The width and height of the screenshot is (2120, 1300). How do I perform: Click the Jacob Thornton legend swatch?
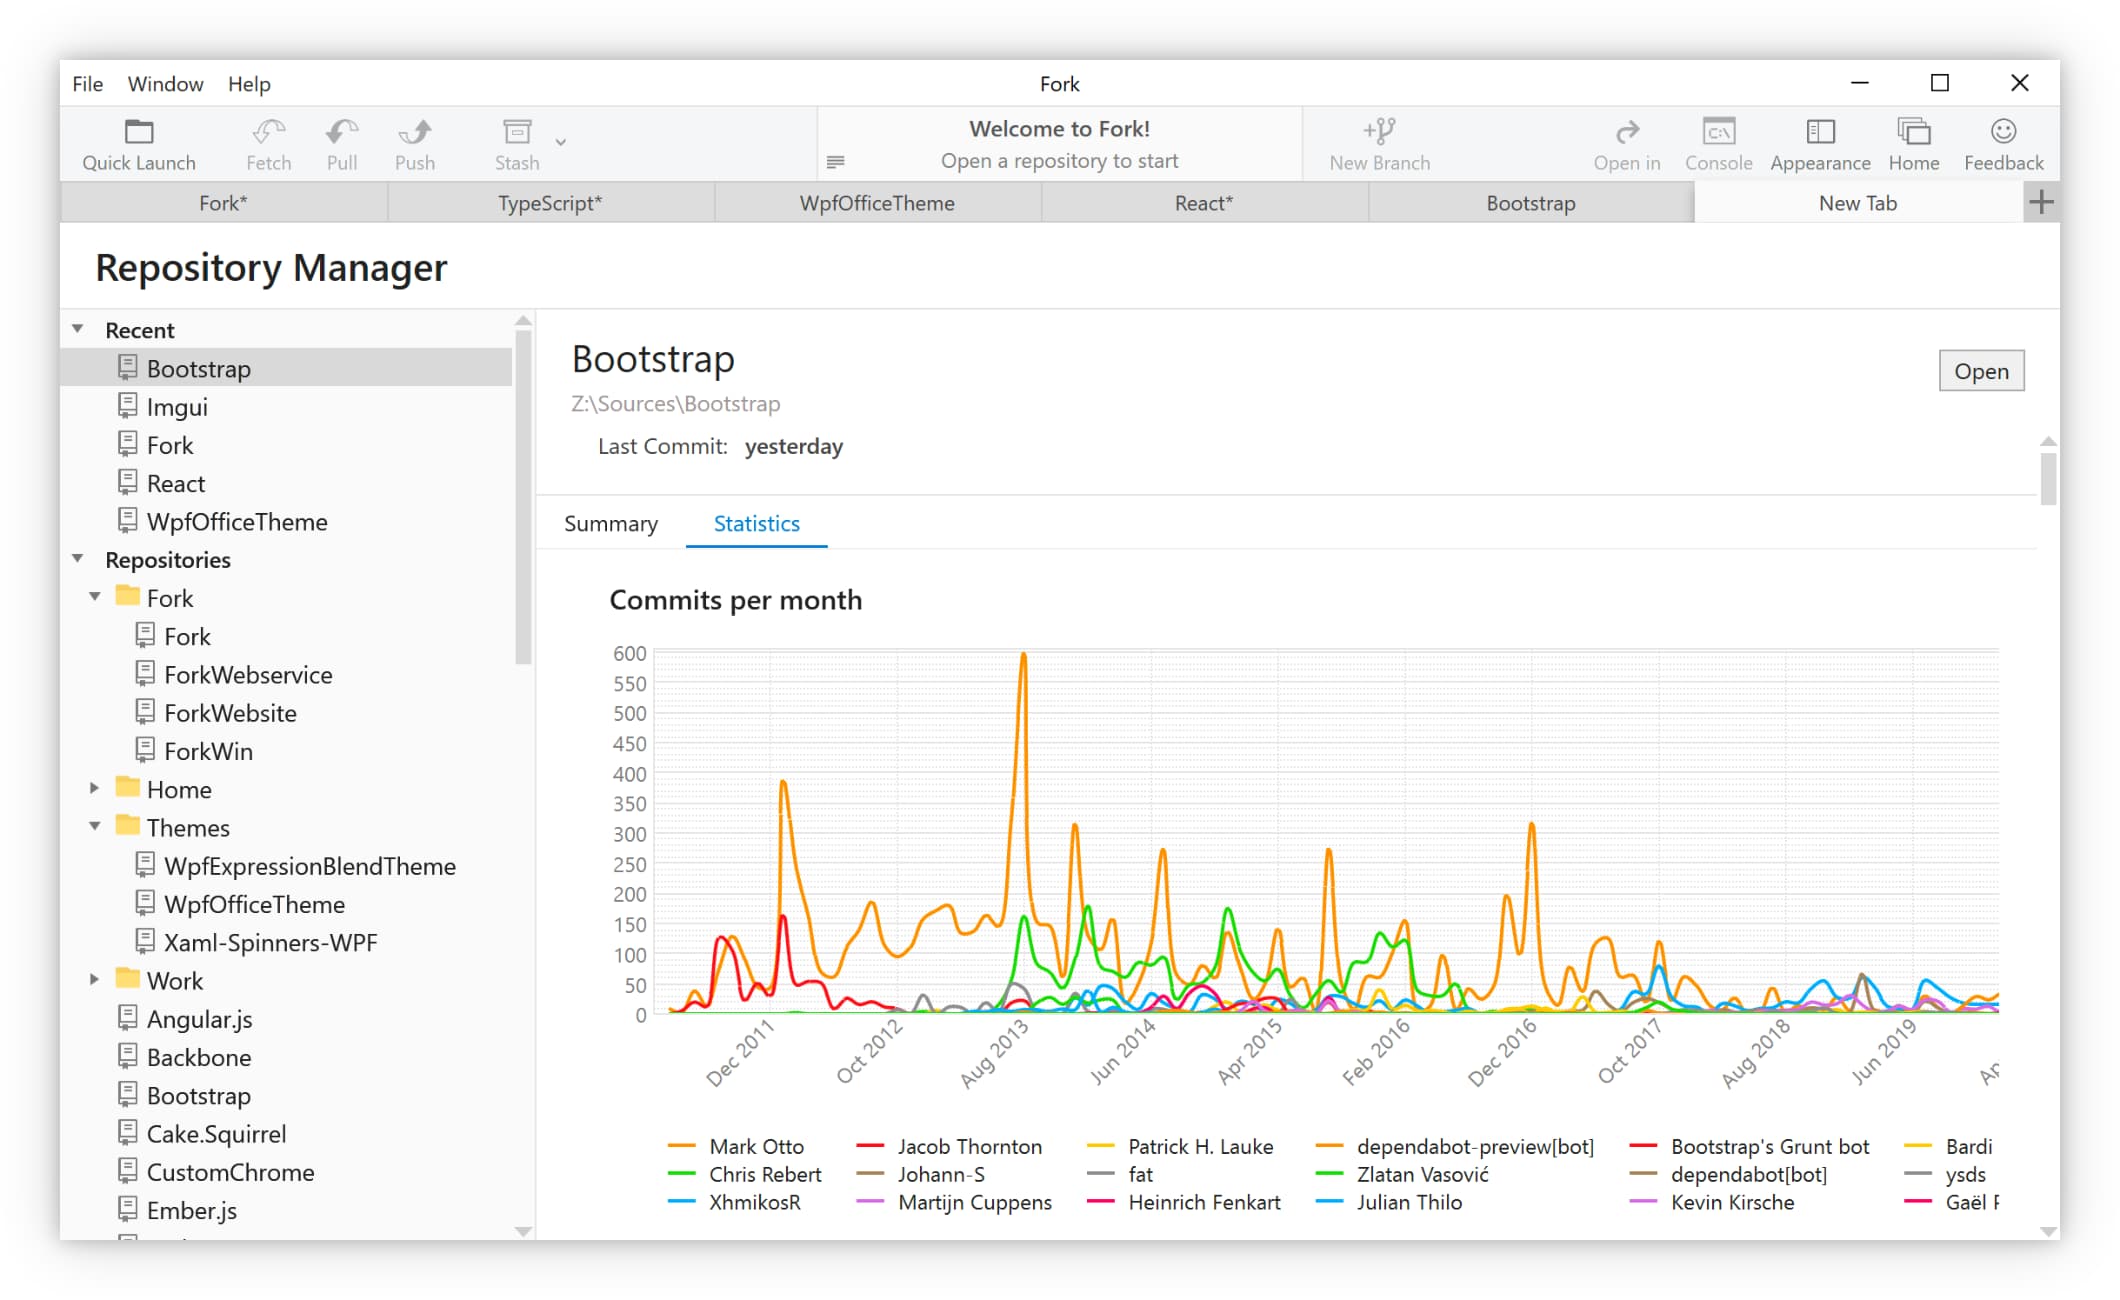(871, 1146)
